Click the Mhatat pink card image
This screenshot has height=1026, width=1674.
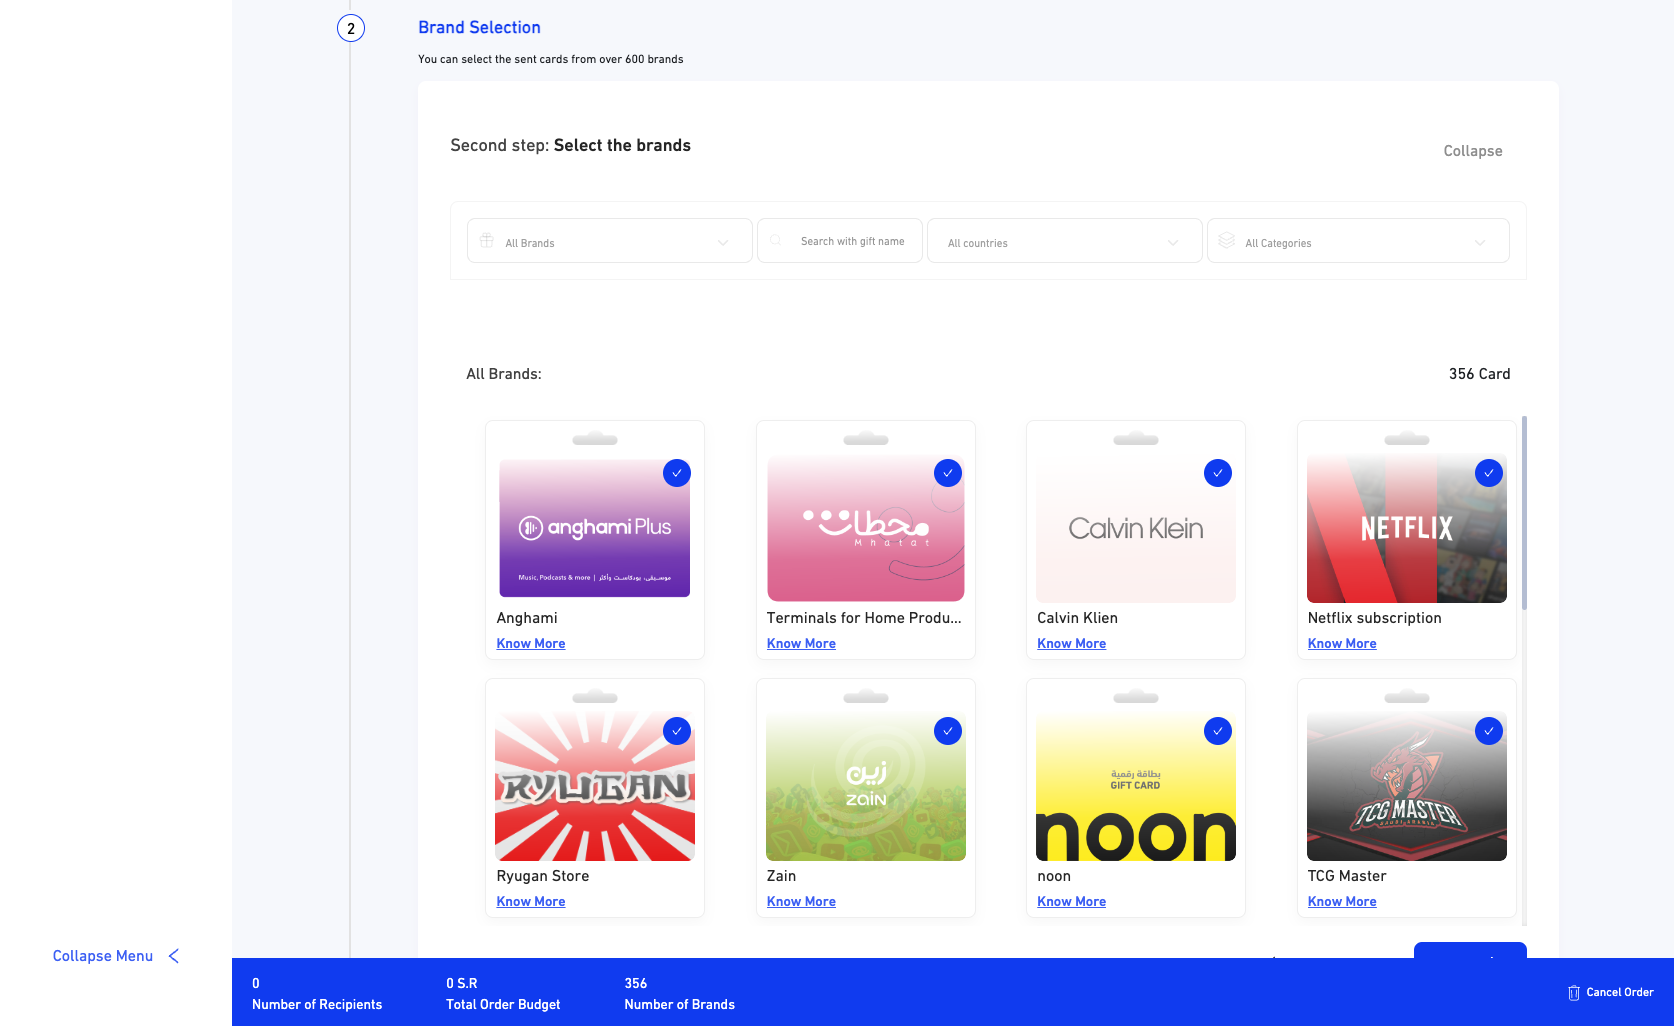[866, 528]
